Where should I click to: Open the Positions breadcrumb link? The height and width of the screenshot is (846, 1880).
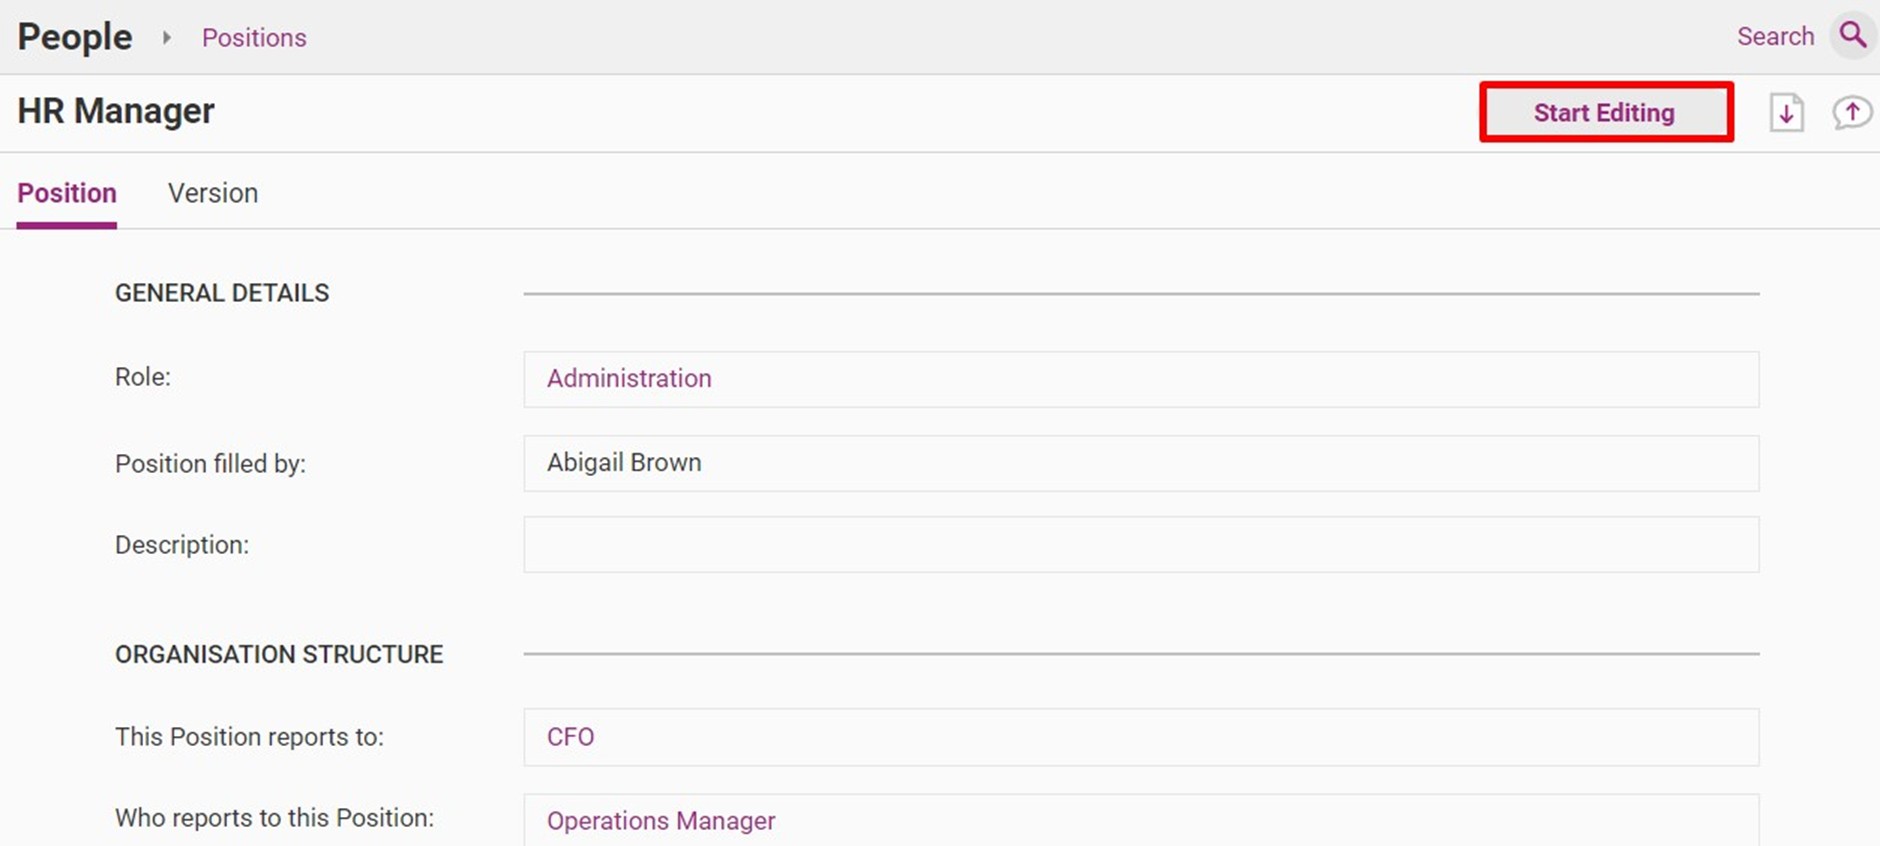254,37
